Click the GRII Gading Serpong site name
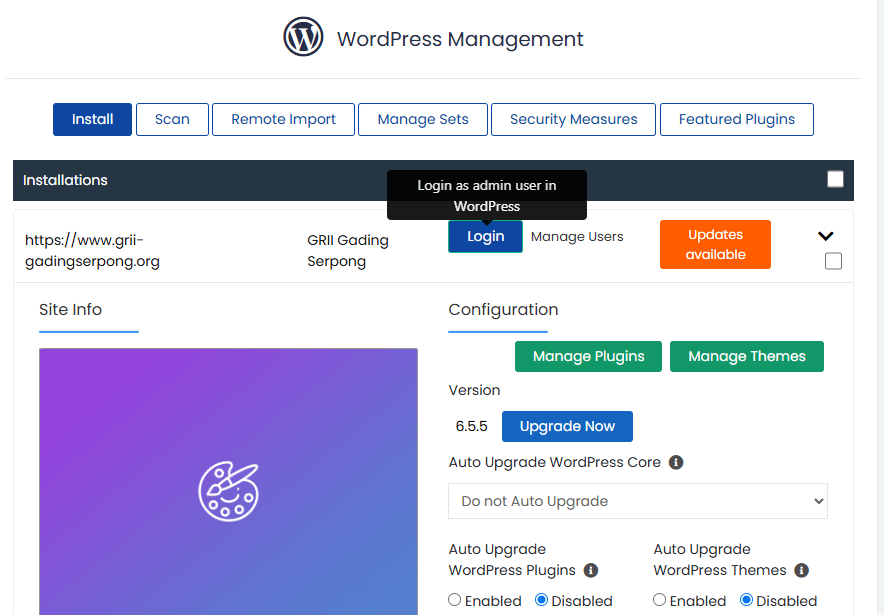This screenshot has width=884, height=615. point(348,250)
